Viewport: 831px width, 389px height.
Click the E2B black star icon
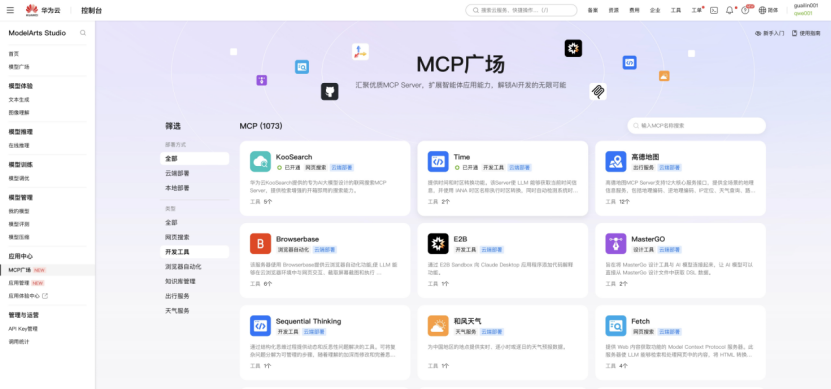(x=438, y=244)
